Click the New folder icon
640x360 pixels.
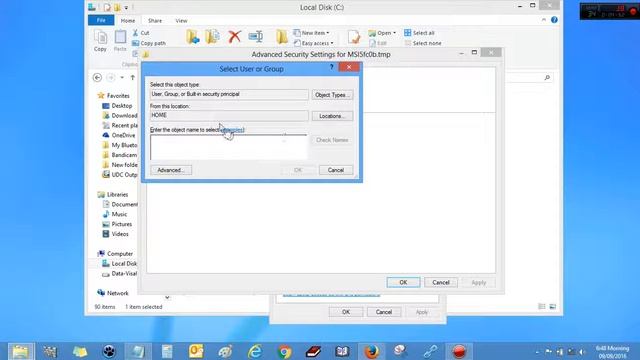tap(282, 37)
